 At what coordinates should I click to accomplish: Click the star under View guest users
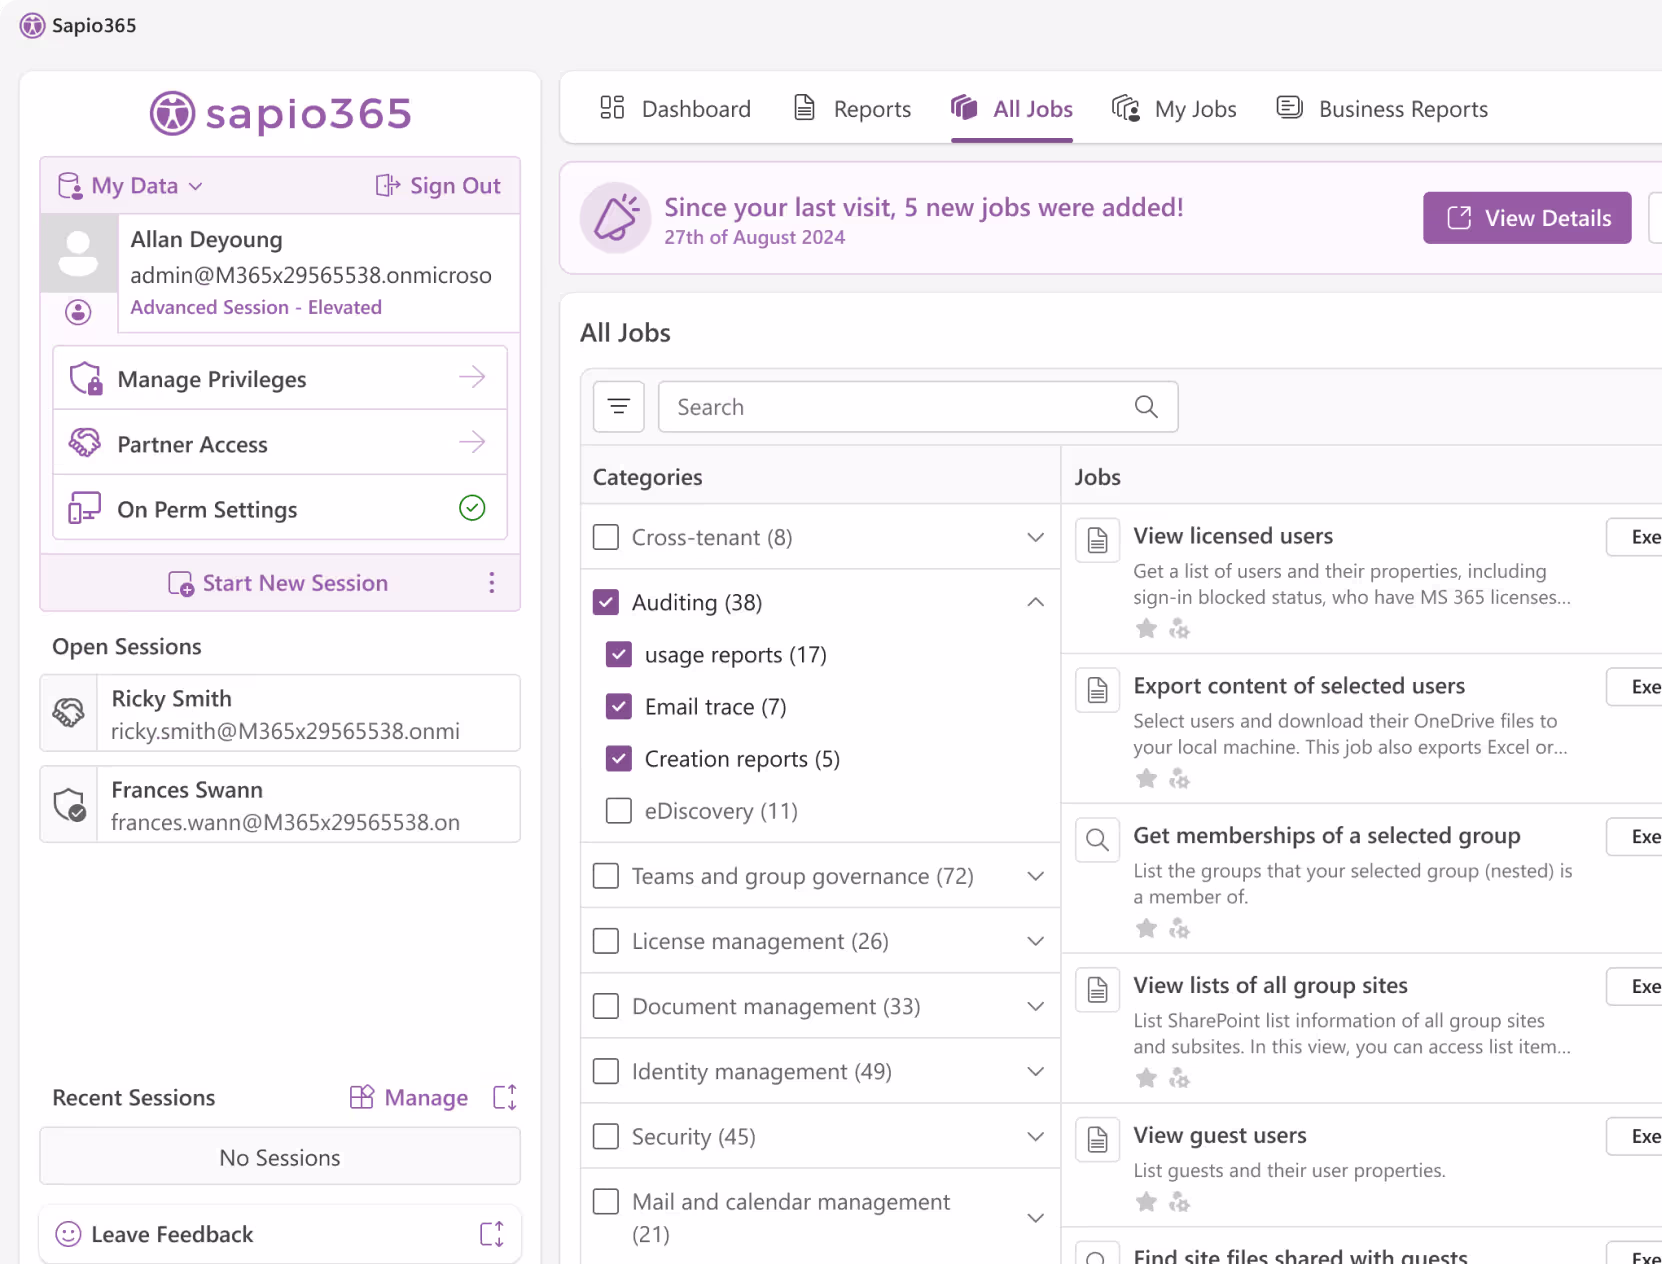1146,1202
